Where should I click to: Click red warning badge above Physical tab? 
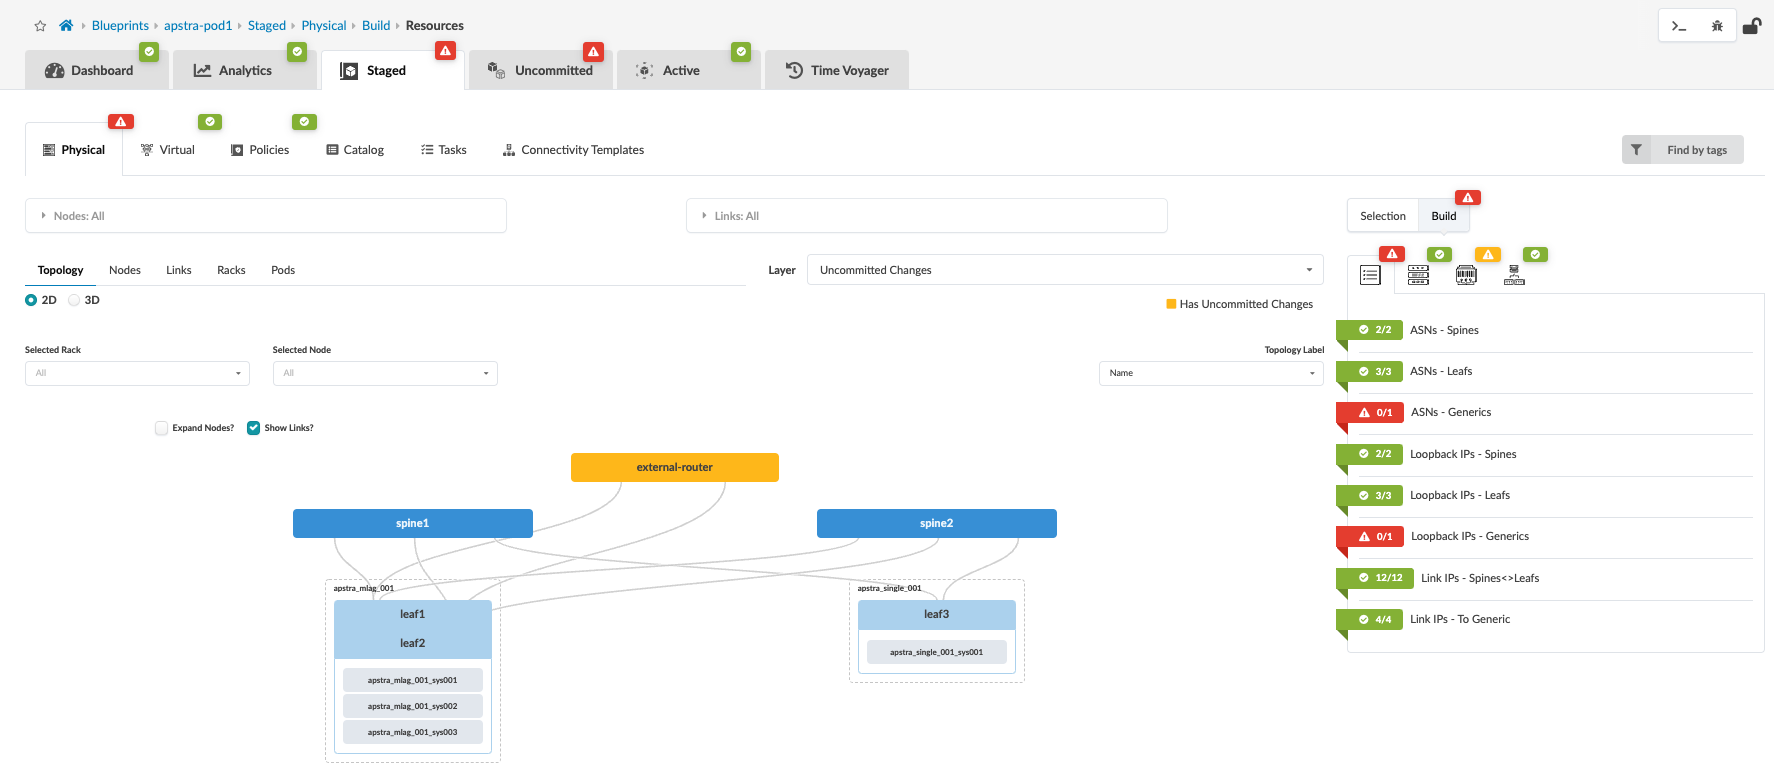[x=121, y=122]
